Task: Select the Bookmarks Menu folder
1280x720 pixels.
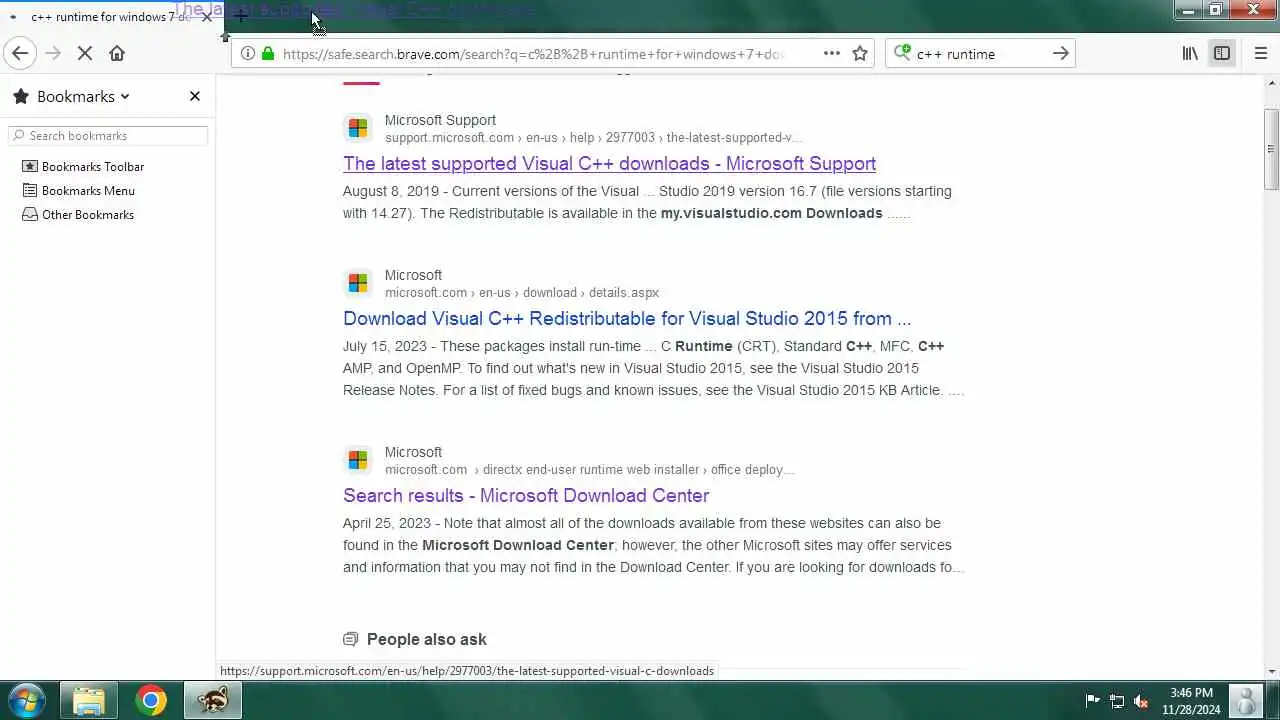Action: (79, 190)
